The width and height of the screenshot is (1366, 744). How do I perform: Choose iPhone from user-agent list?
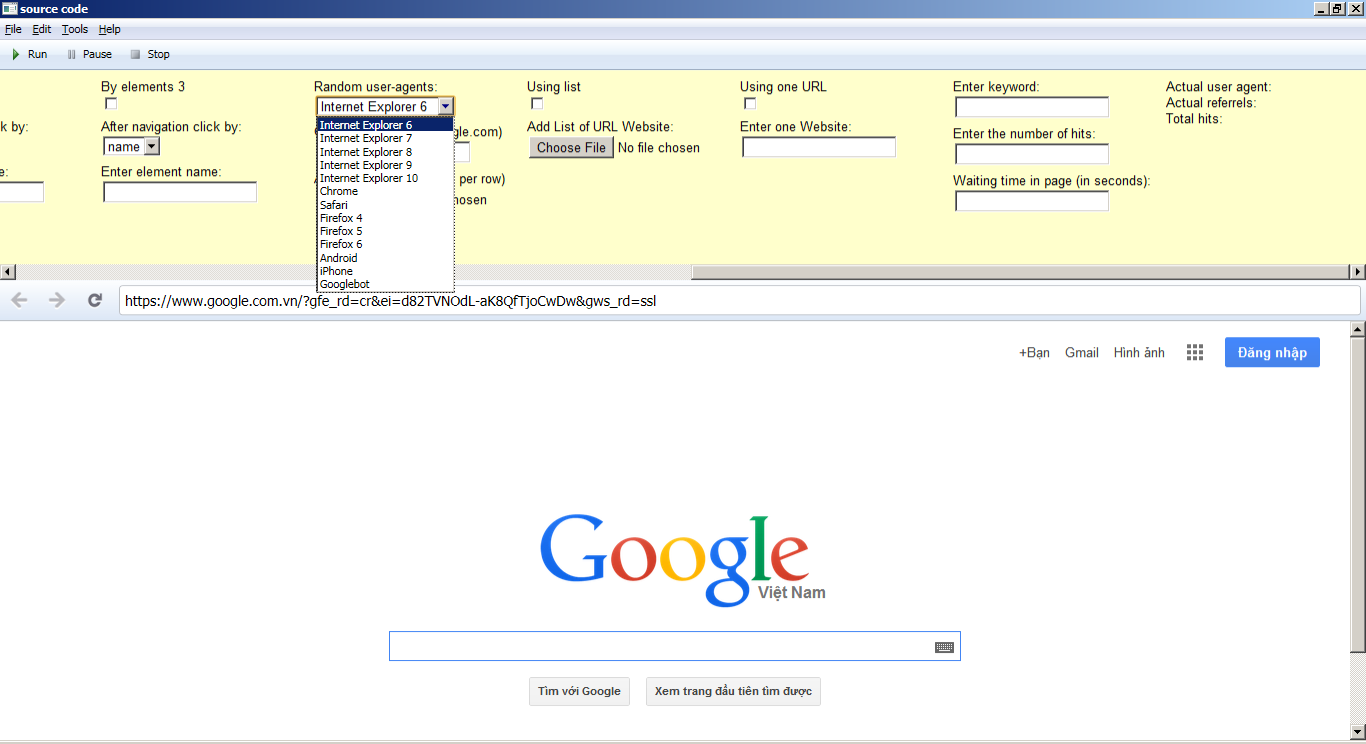pos(385,271)
